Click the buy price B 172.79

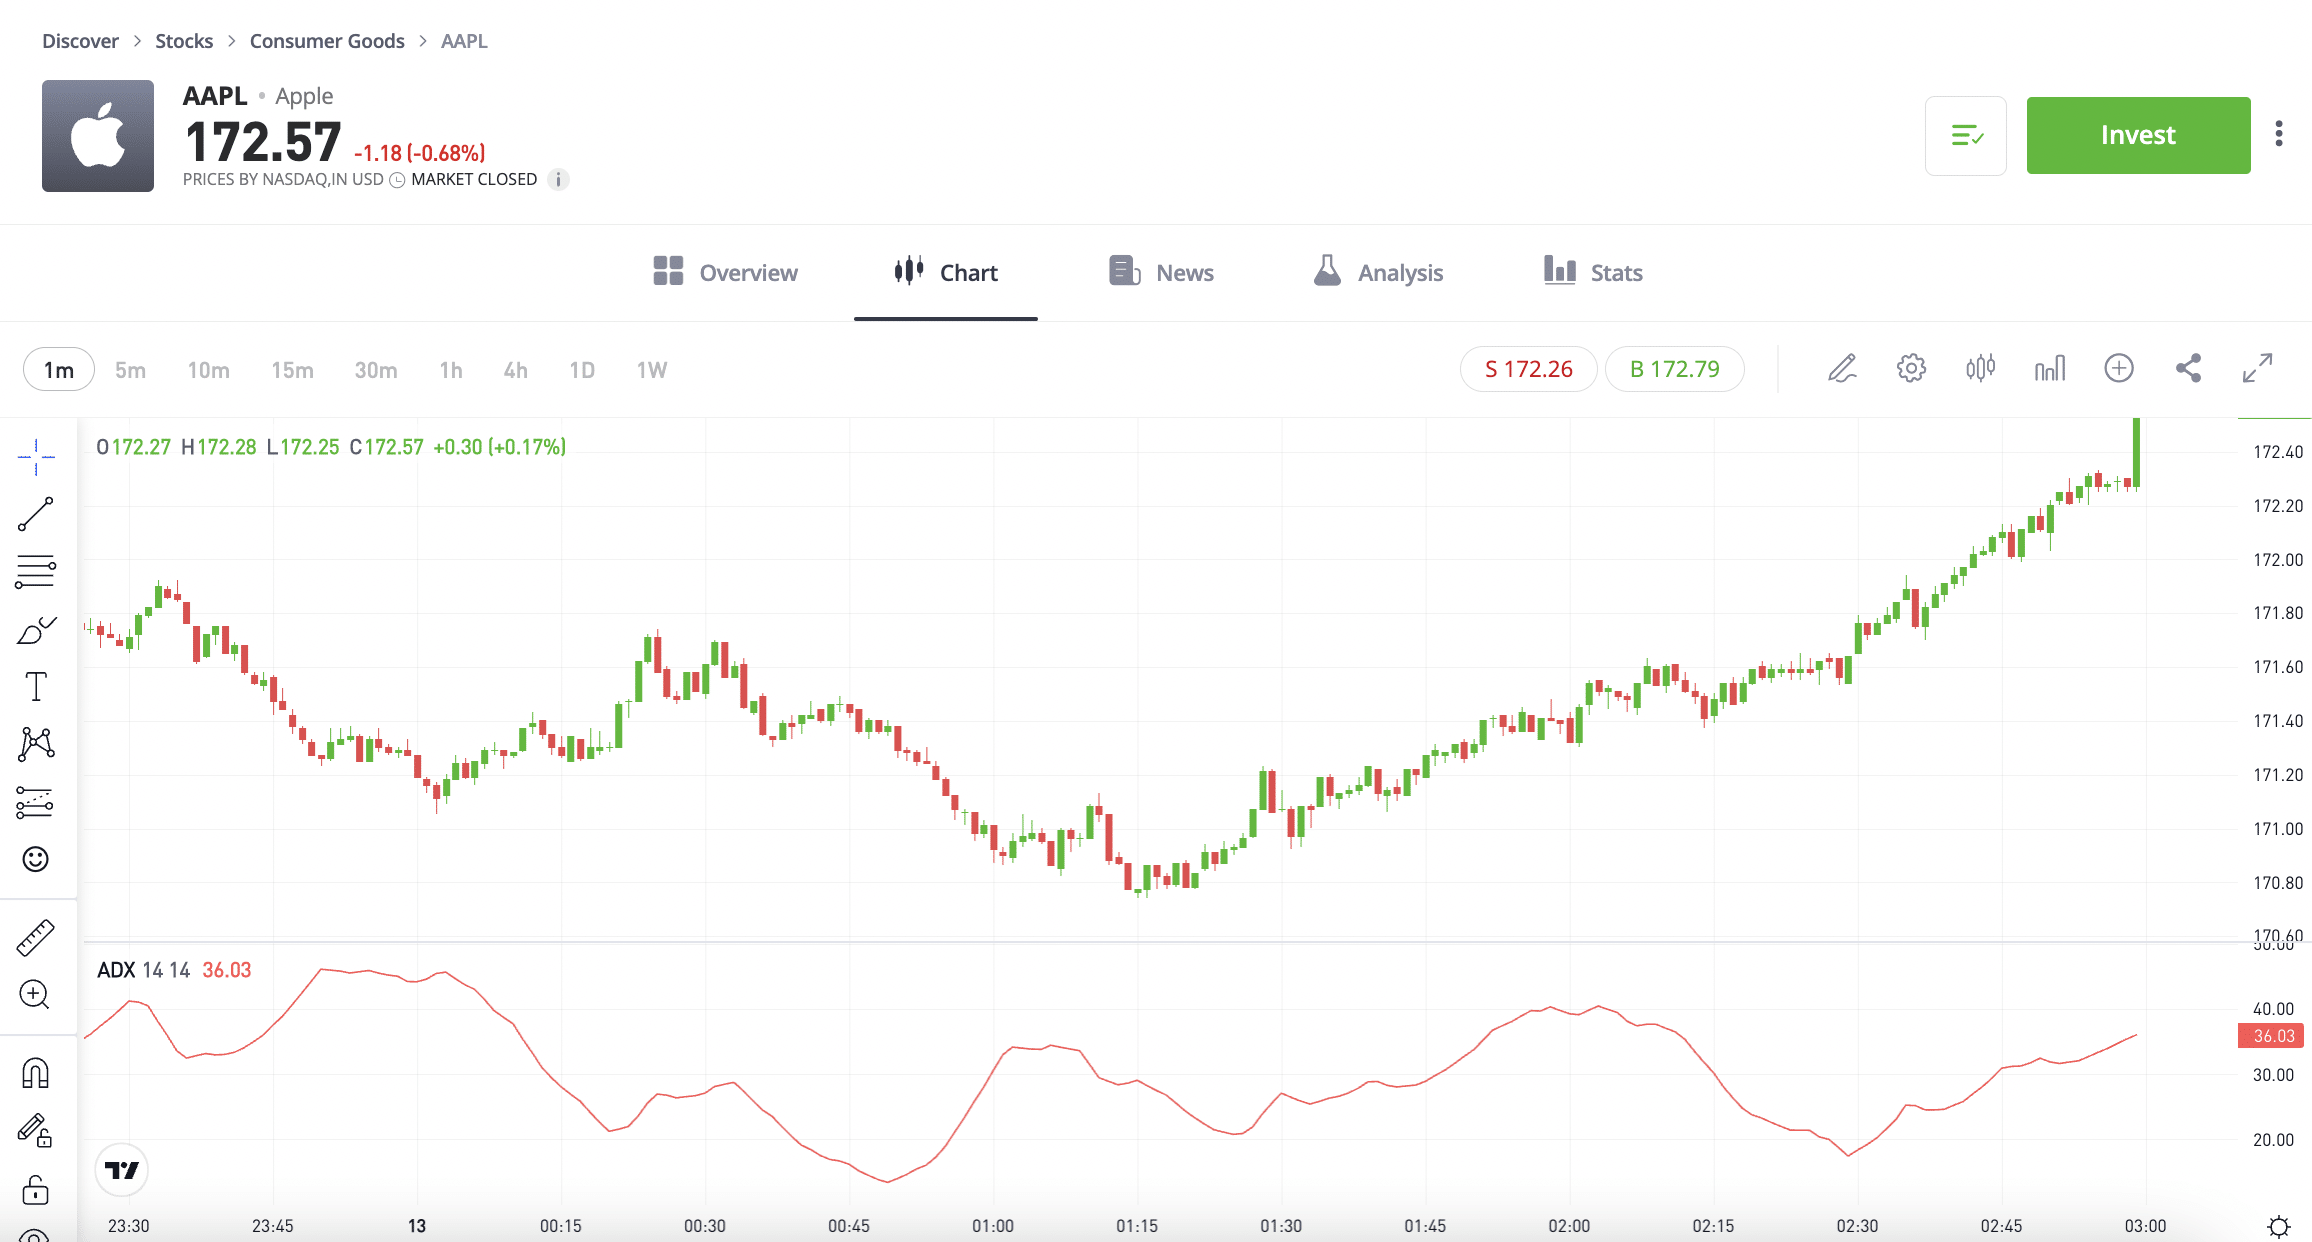(x=1675, y=369)
